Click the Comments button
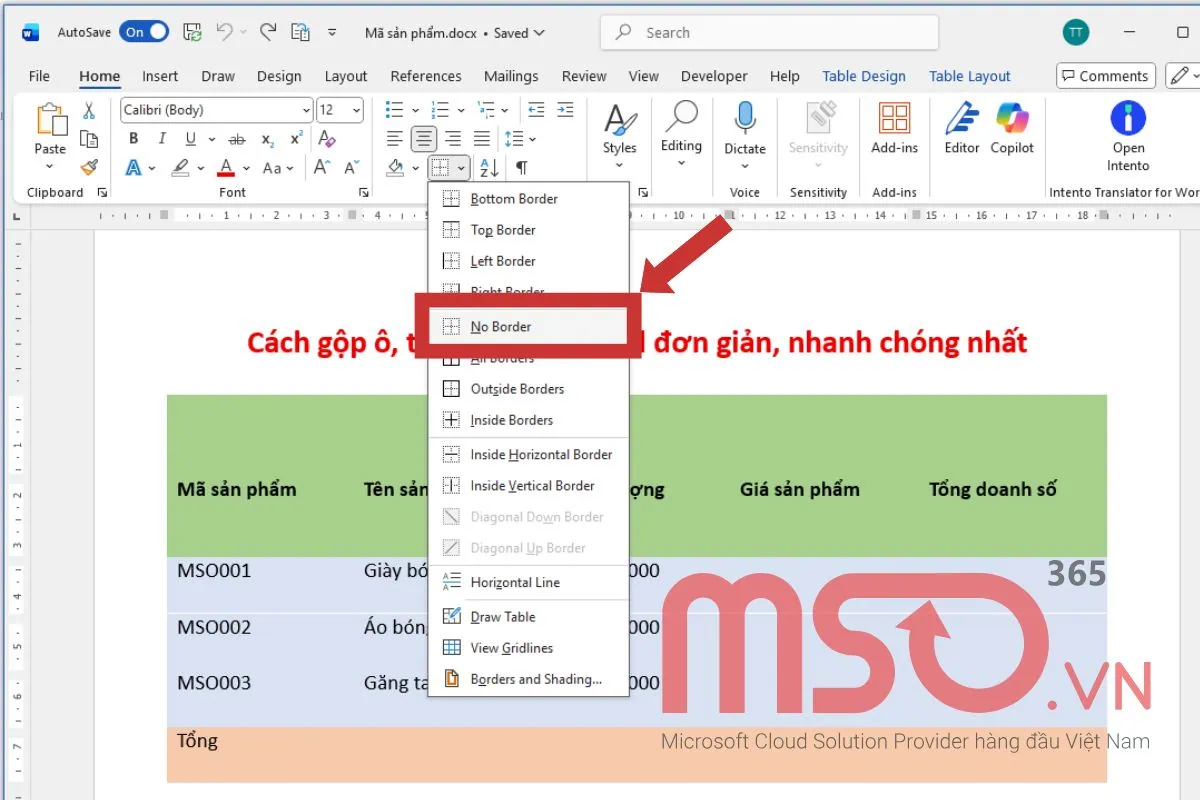 1105,76
